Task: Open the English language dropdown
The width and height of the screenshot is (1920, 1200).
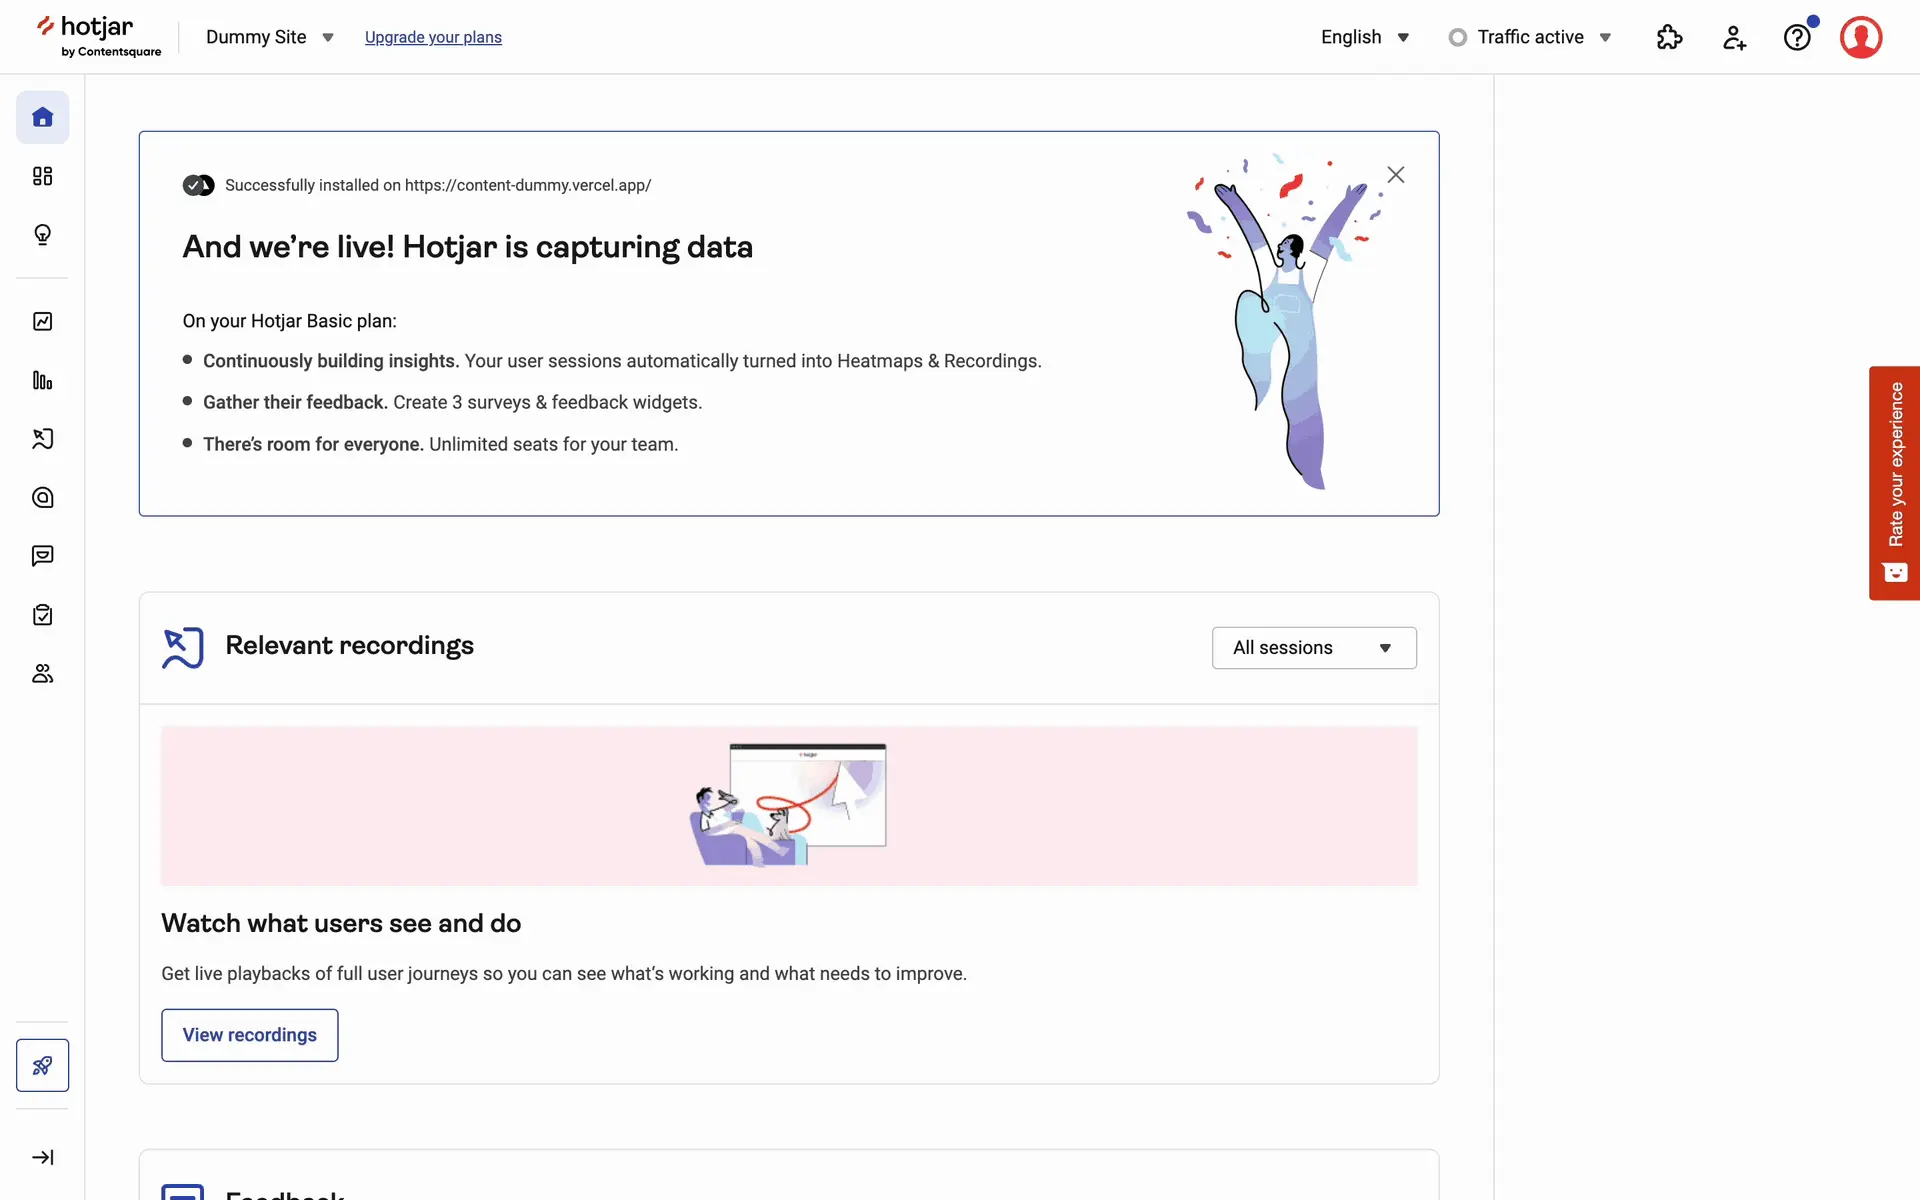Action: pos(1364,37)
